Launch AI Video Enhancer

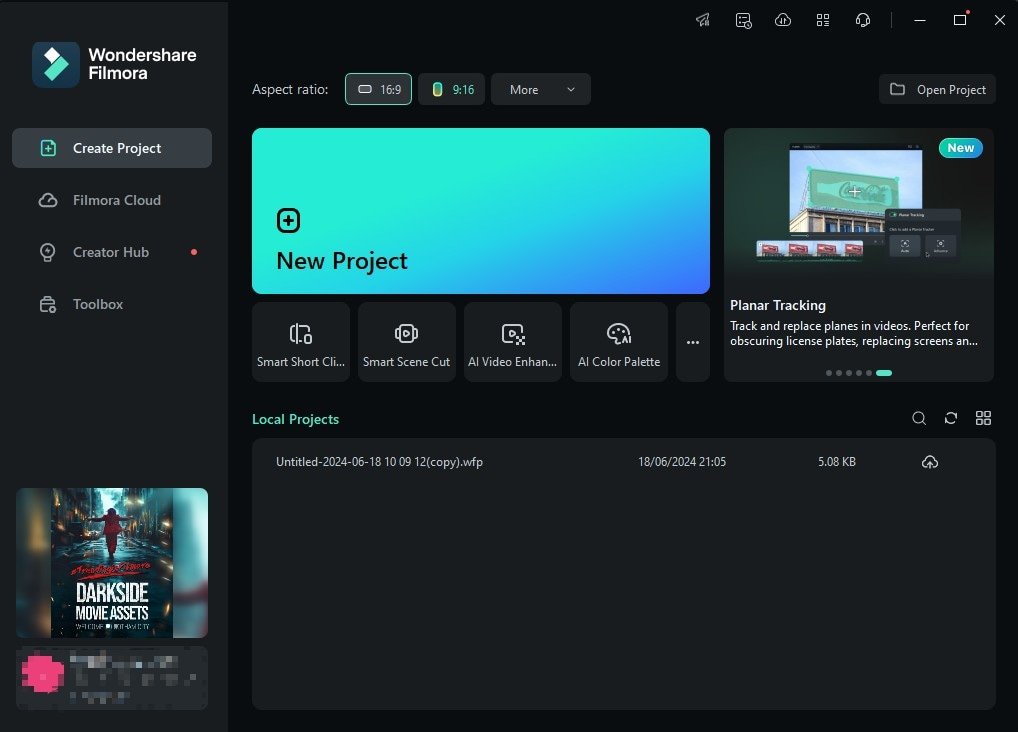pos(512,341)
